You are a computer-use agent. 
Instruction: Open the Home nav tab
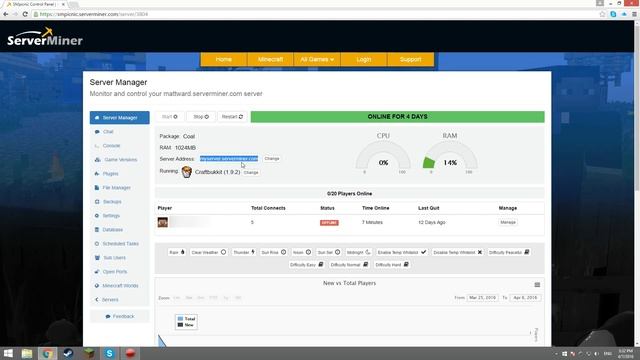(223, 59)
